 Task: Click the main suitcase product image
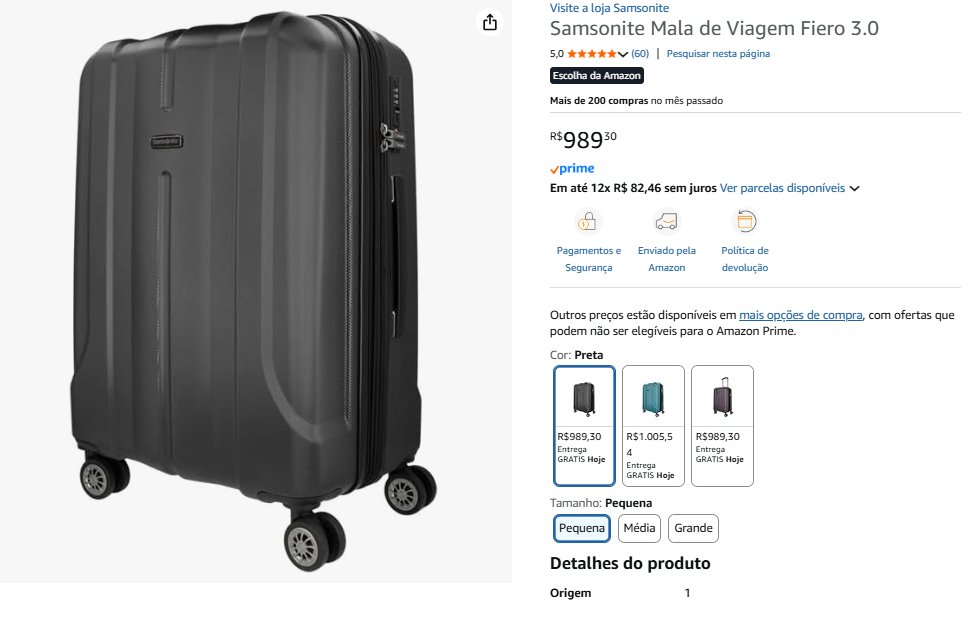256,290
